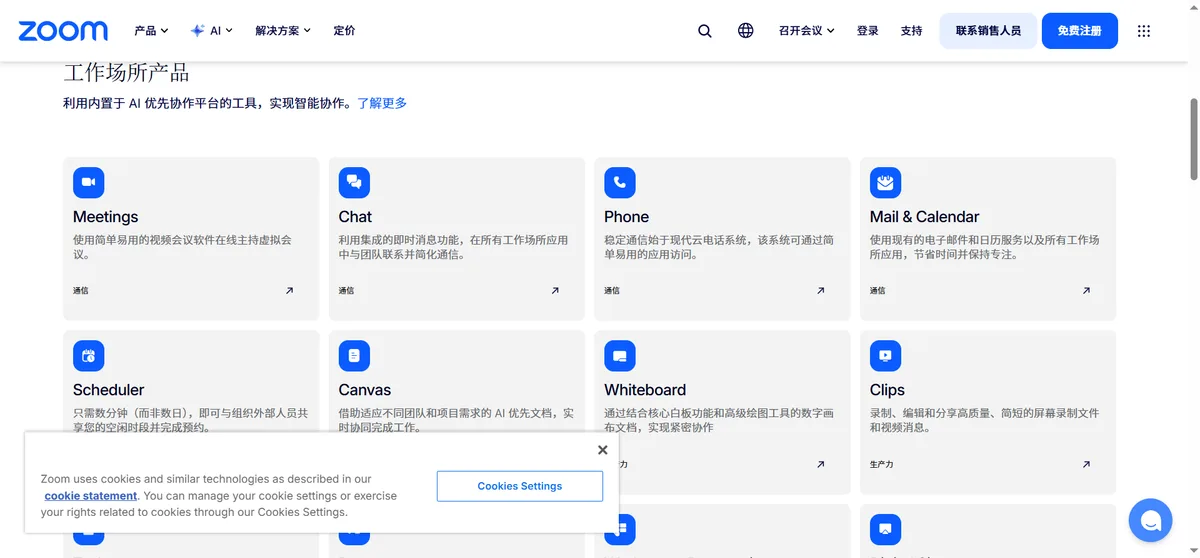Open the language globe icon

(x=746, y=31)
